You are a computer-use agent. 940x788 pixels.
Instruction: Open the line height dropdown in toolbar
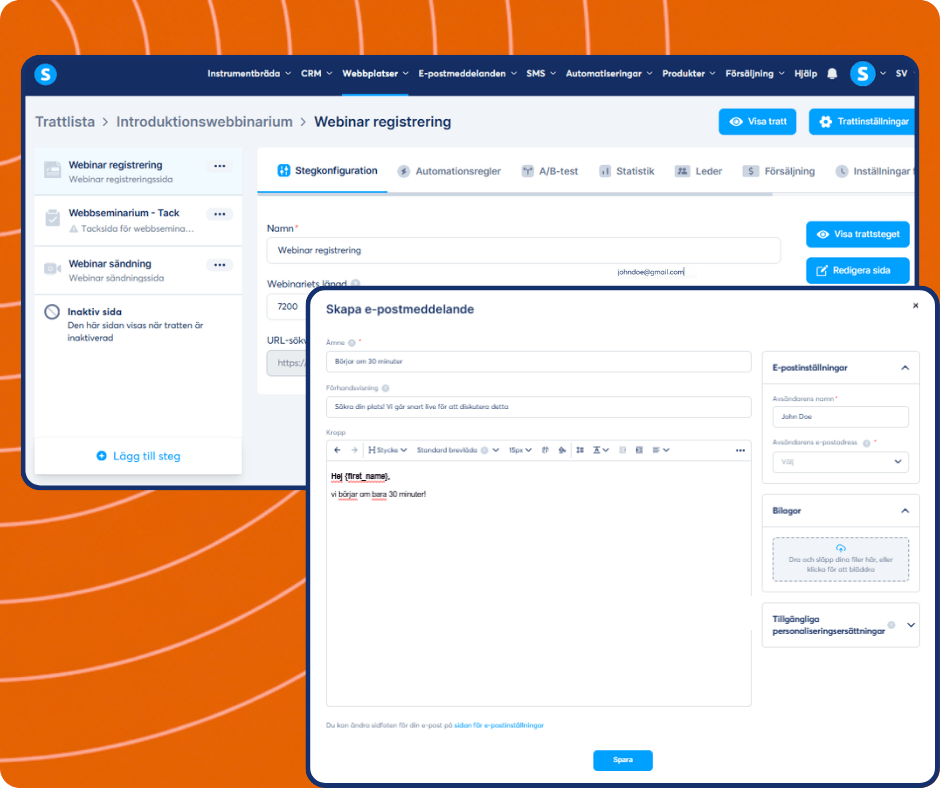click(x=601, y=450)
